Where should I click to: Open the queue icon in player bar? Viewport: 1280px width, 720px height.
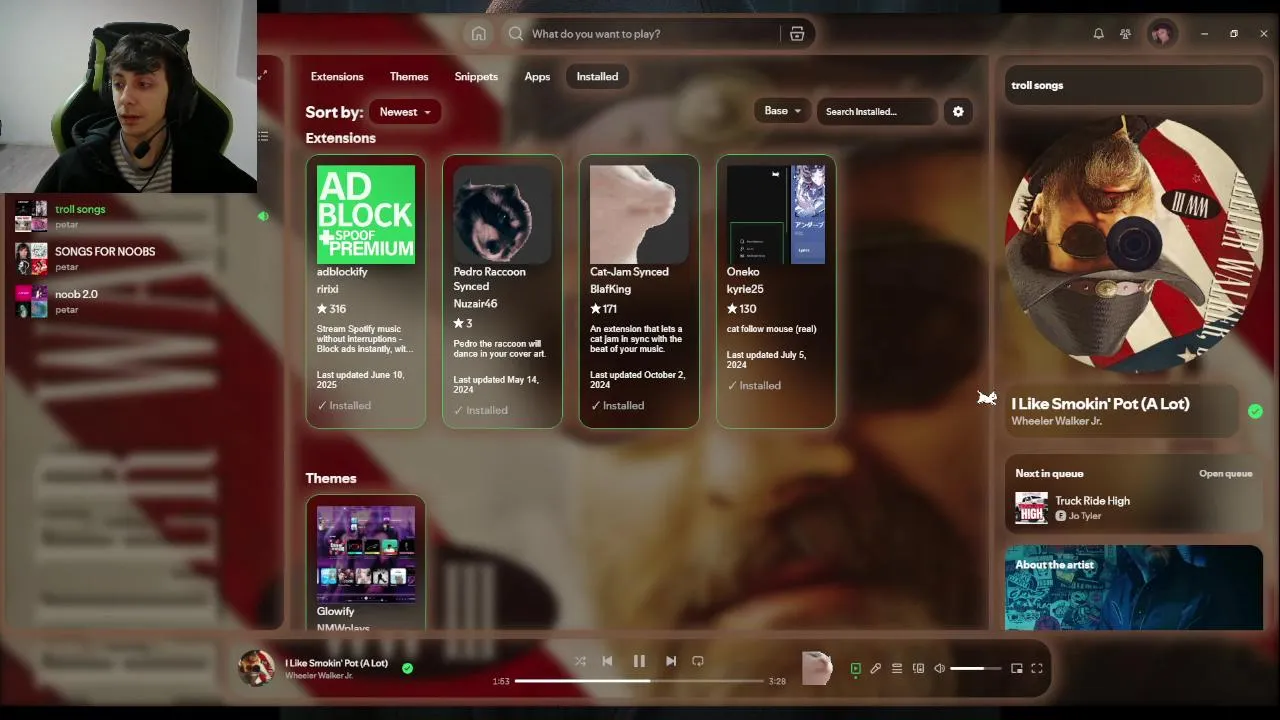[x=897, y=669]
